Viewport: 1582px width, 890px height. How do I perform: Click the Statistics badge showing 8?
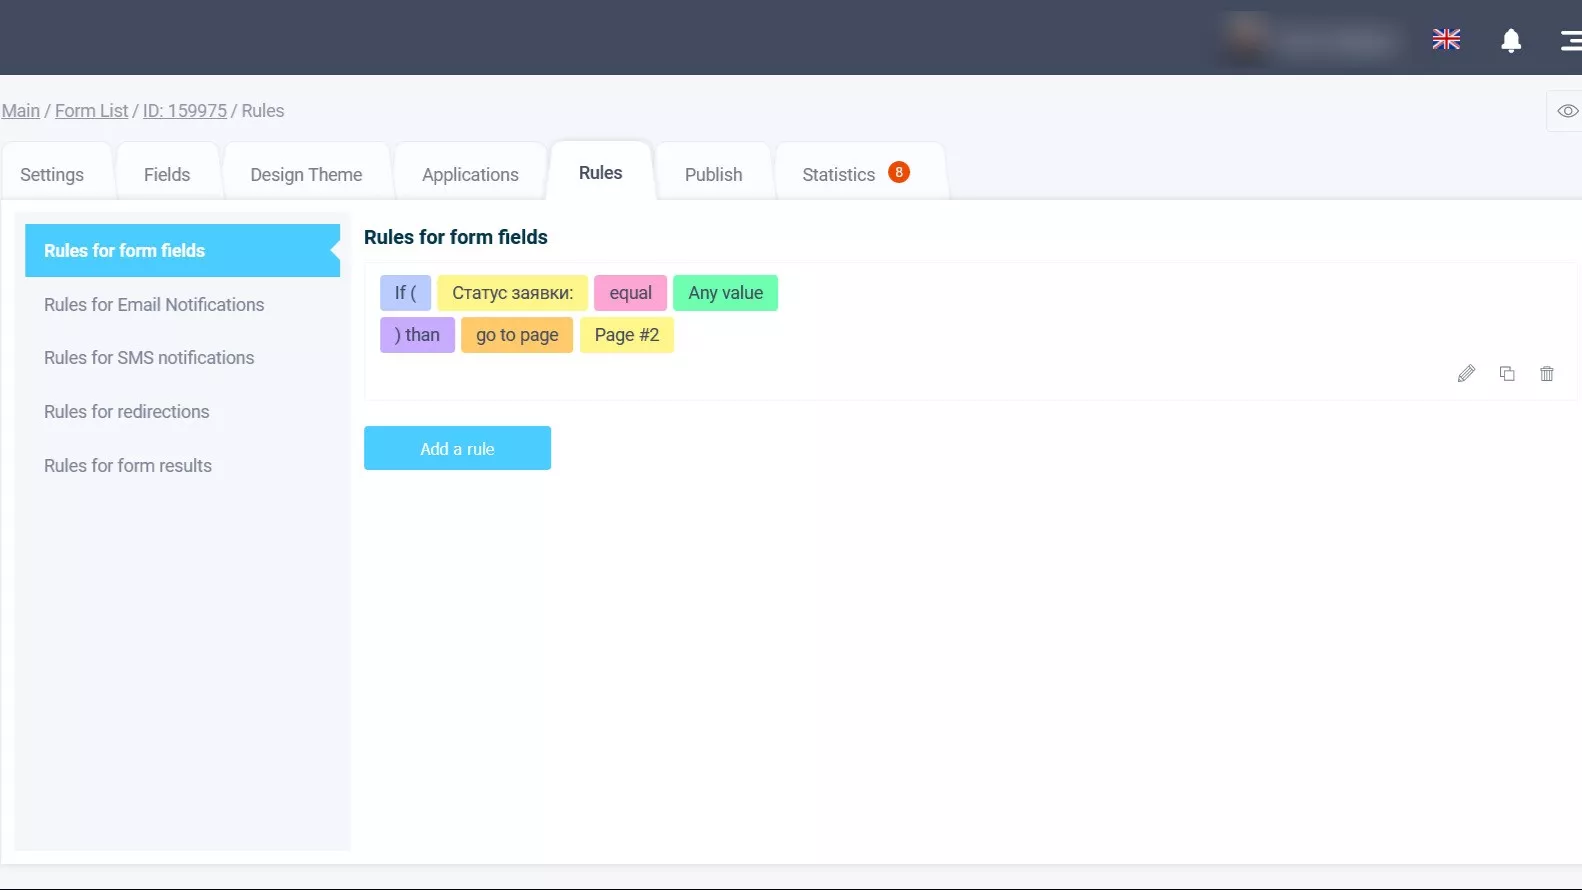click(899, 172)
